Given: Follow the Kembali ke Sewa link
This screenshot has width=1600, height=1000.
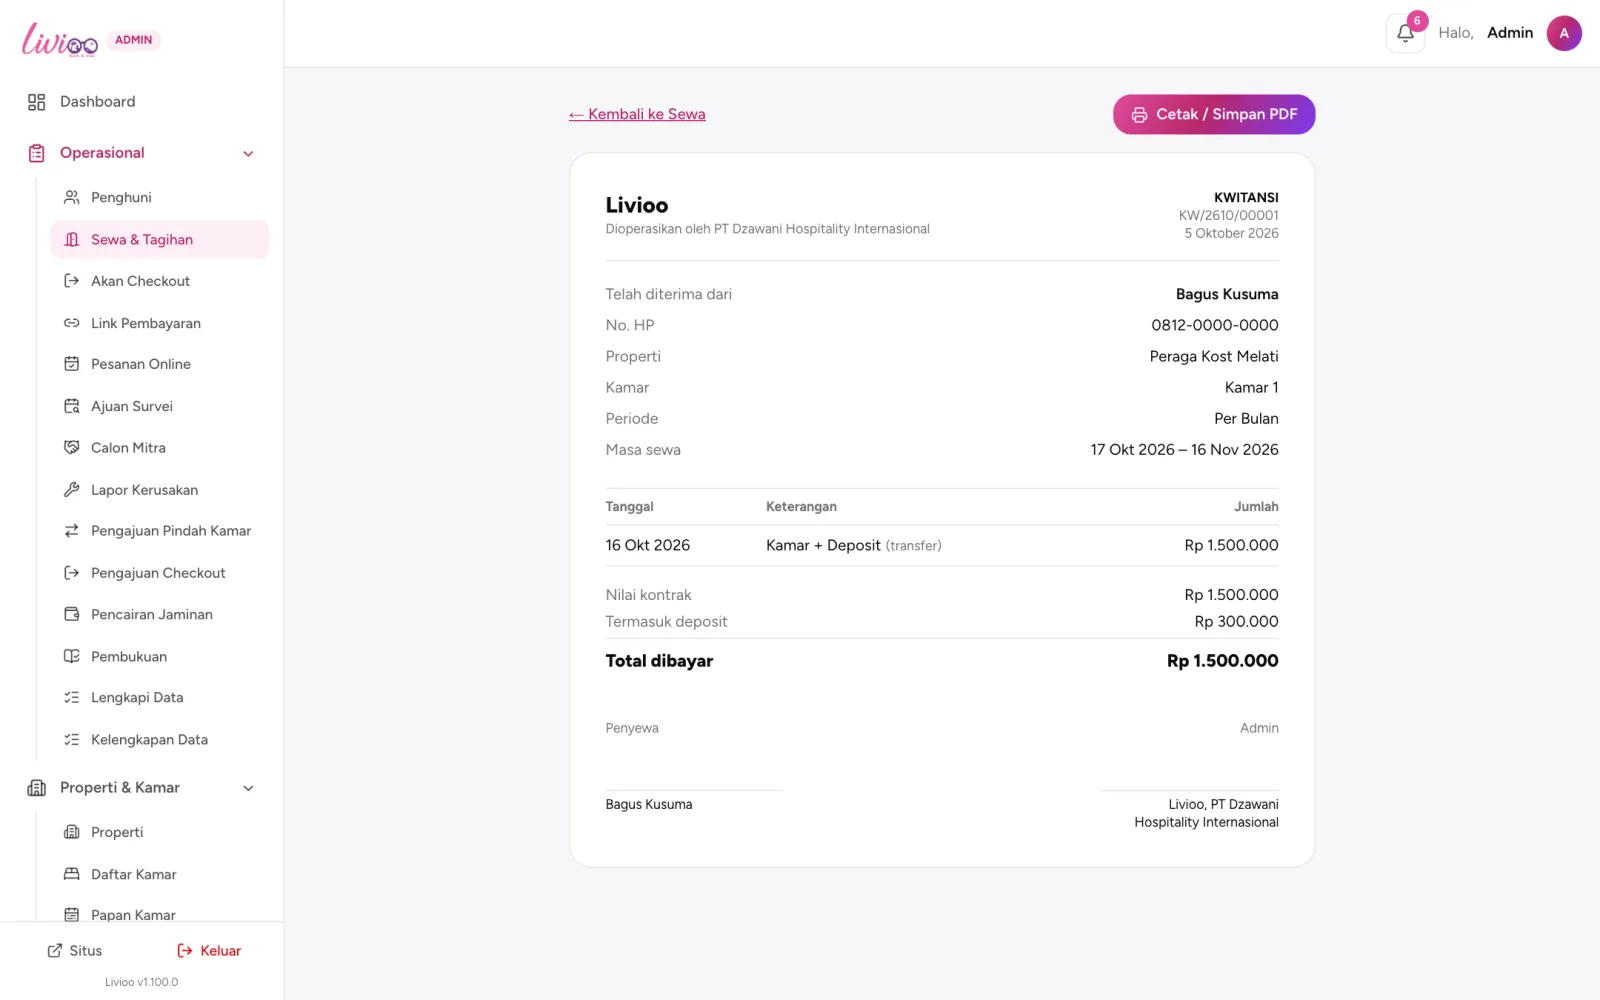Looking at the screenshot, I should (637, 114).
